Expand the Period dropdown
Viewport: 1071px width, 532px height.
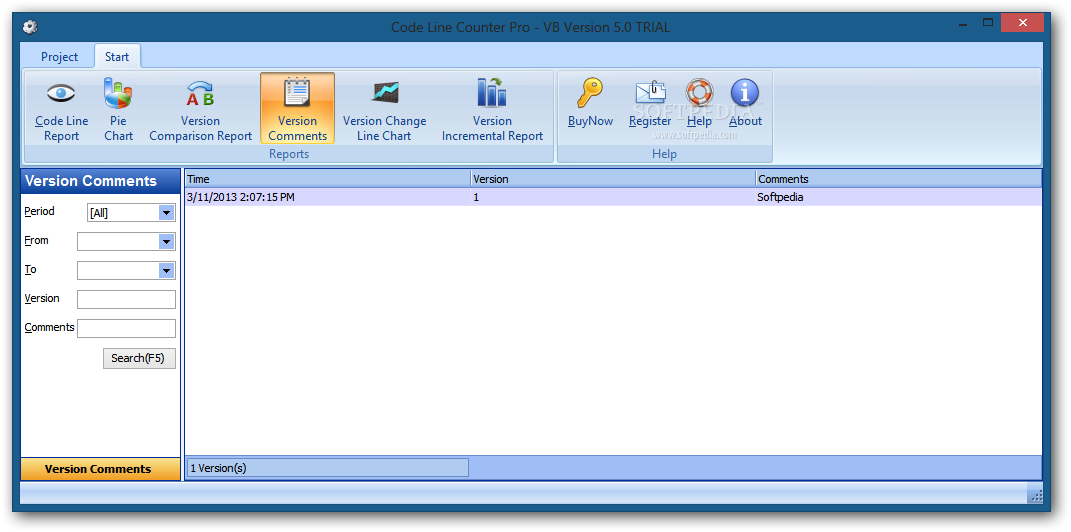(x=166, y=213)
